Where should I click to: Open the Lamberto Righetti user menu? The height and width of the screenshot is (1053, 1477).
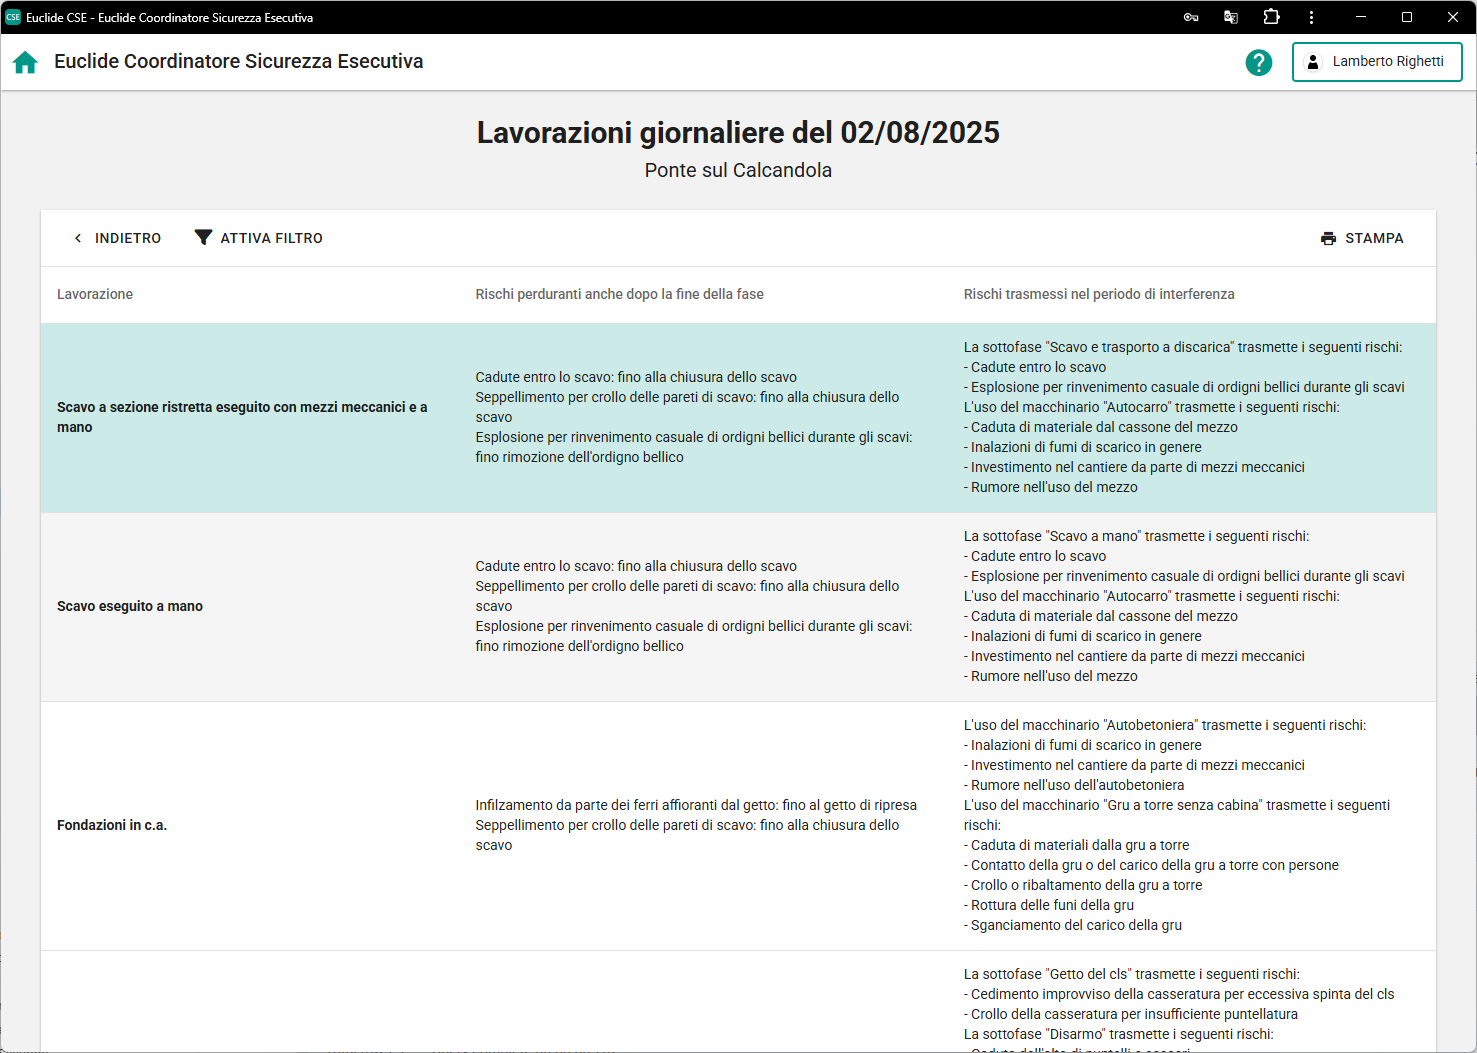pyautogui.click(x=1376, y=62)
